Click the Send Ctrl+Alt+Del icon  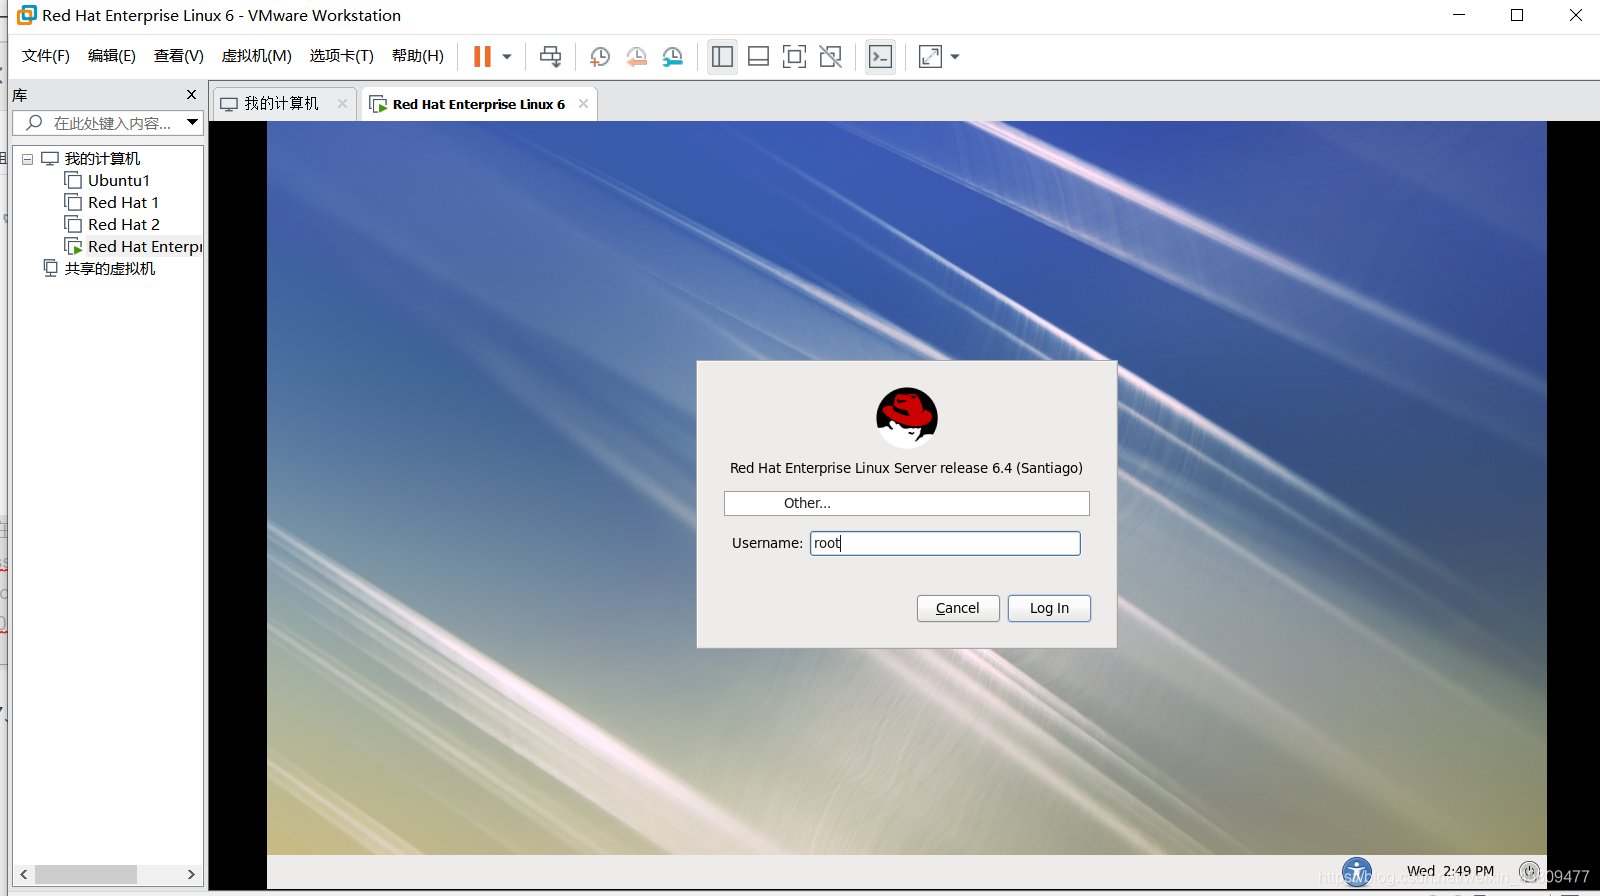[551, 57]
